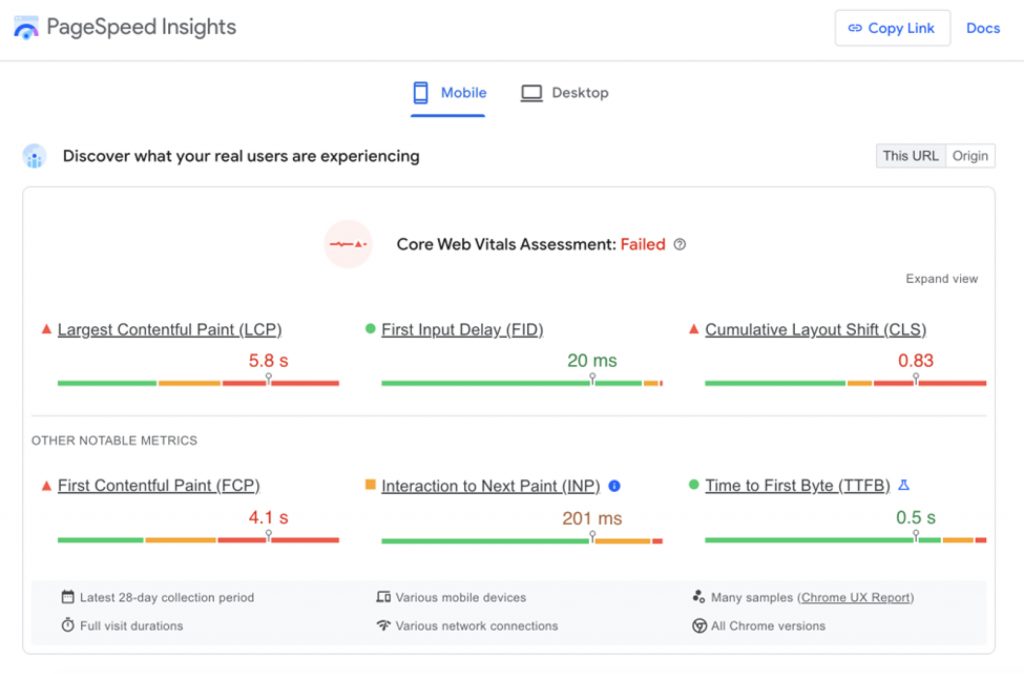Click the CLS distribution bar
The height and width of the screenshot is (674, 1024).
click(x=846, y=383)
